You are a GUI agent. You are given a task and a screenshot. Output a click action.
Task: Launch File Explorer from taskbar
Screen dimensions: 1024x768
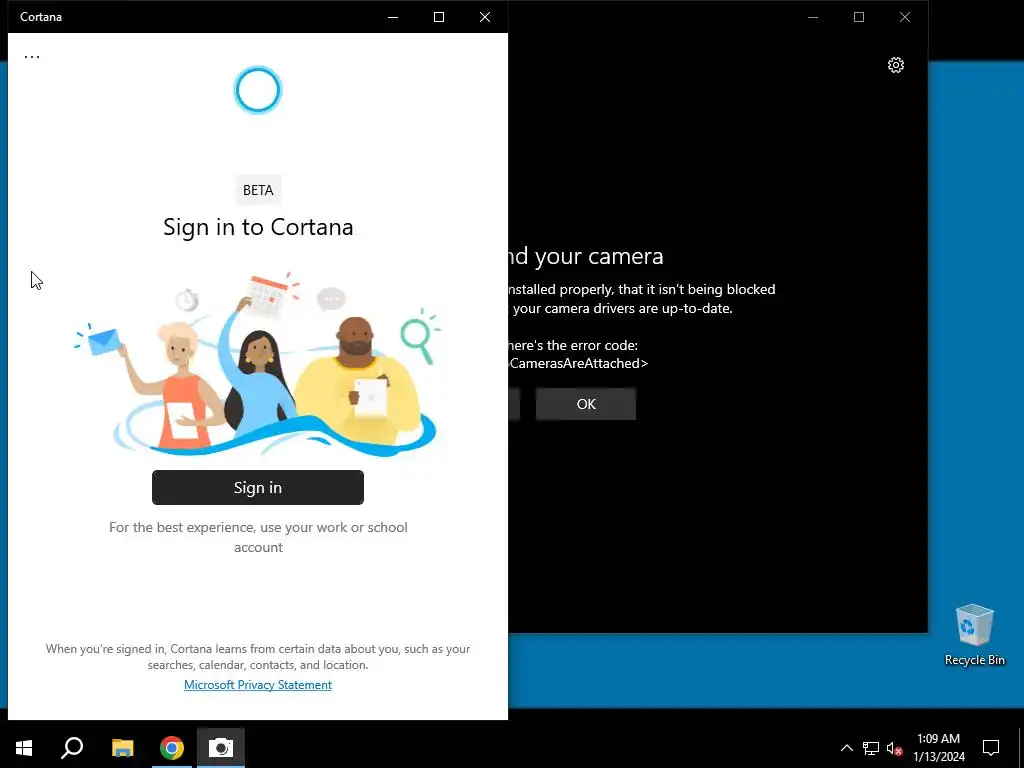point(122,747)
